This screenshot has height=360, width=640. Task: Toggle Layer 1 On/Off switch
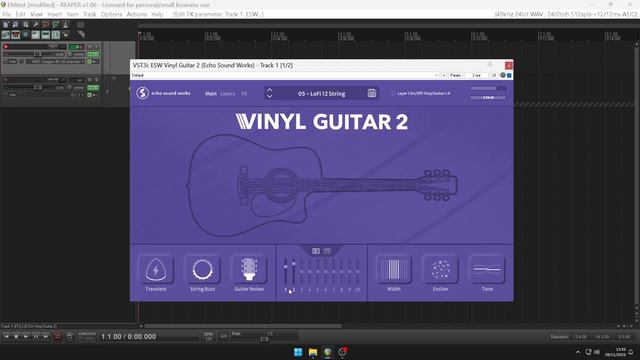point(393,93)
